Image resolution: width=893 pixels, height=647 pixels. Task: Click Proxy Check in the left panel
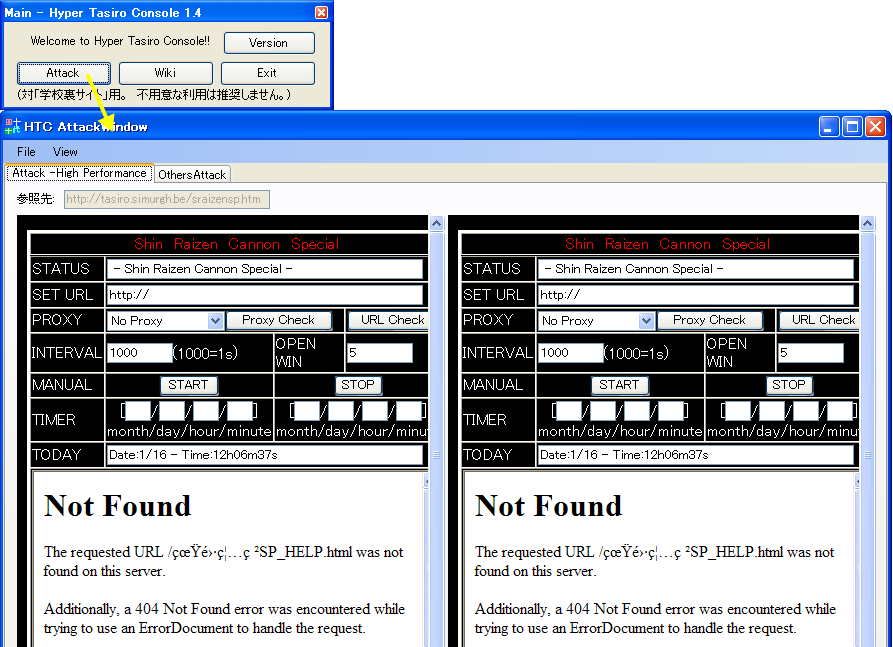tap(278, 320)
